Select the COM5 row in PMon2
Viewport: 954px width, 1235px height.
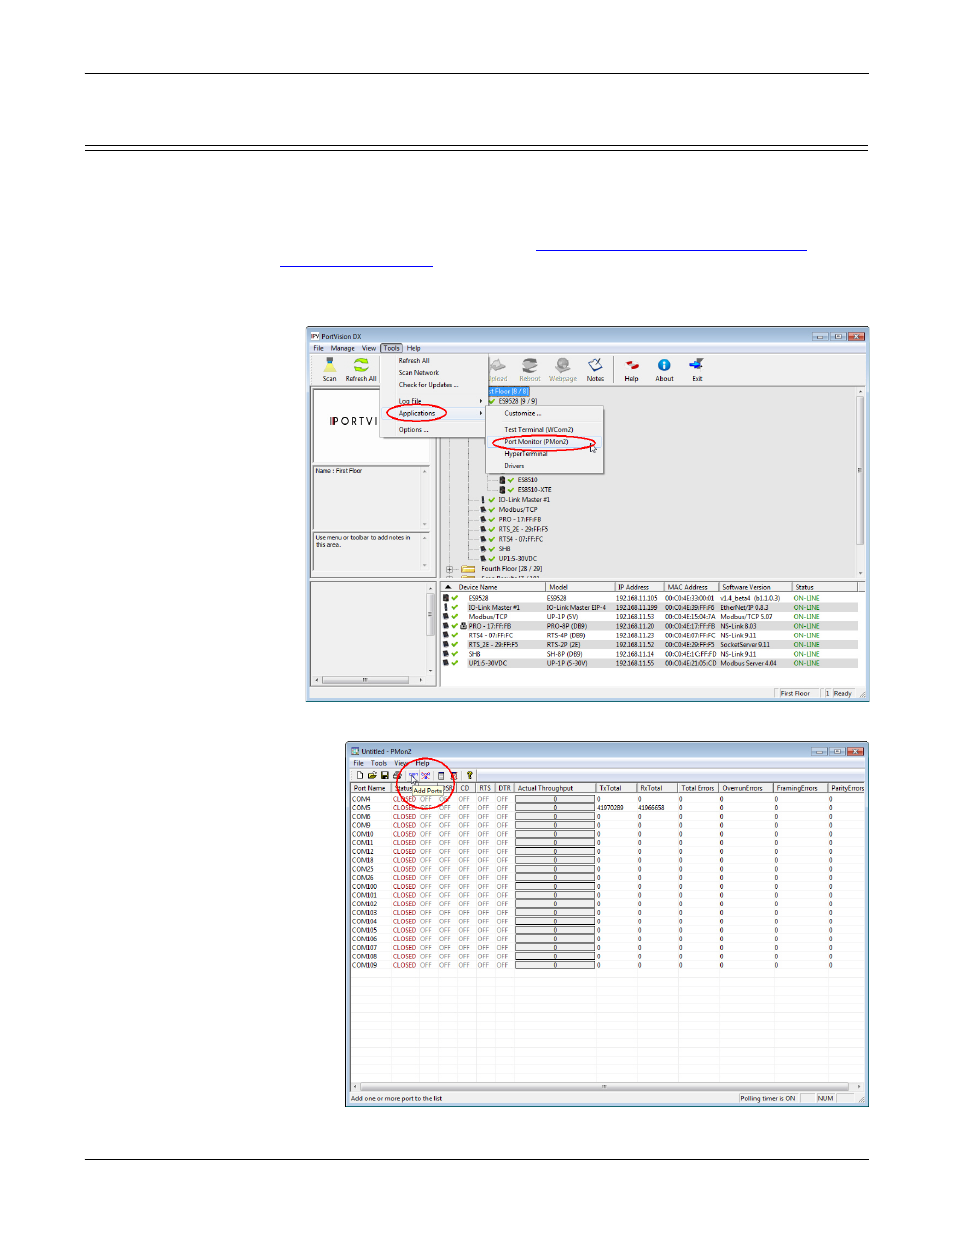[608, 808]
